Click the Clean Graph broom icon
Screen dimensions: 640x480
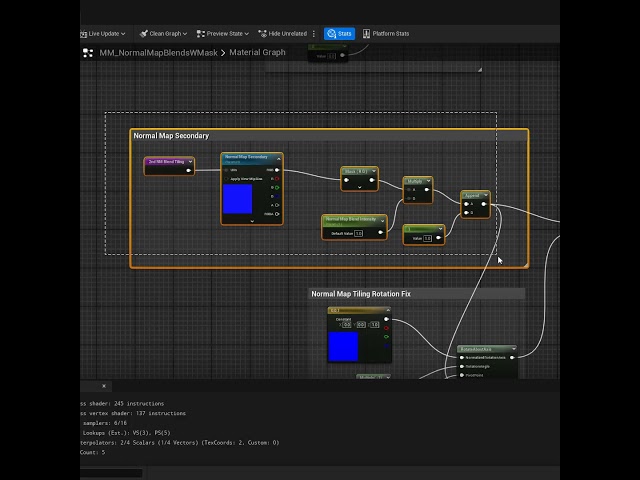(x=143, y=33)
